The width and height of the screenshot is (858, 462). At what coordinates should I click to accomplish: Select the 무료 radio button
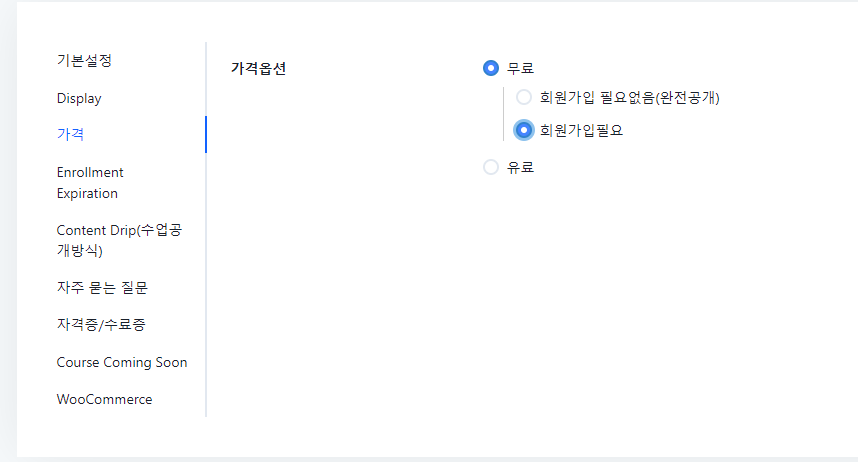click(x=491, y=68)
